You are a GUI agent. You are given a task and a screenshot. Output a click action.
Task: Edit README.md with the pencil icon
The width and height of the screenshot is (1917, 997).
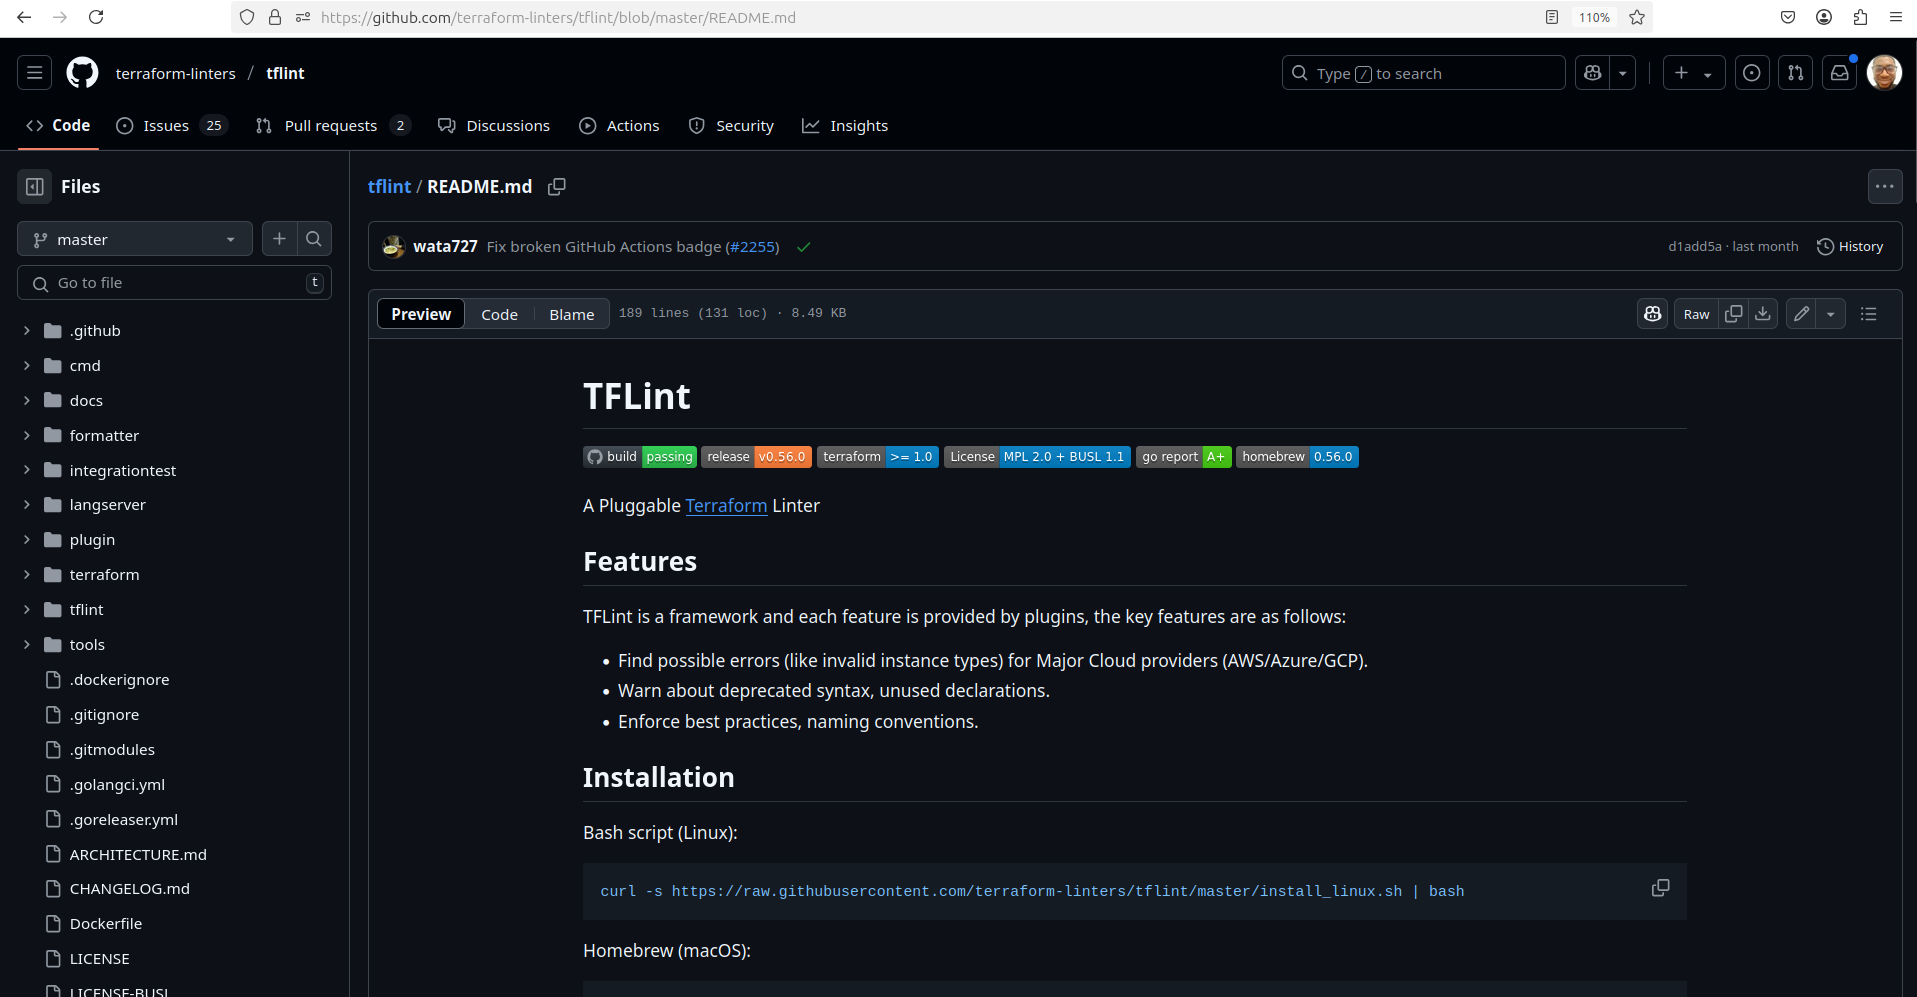click(x=1802, y=314)
